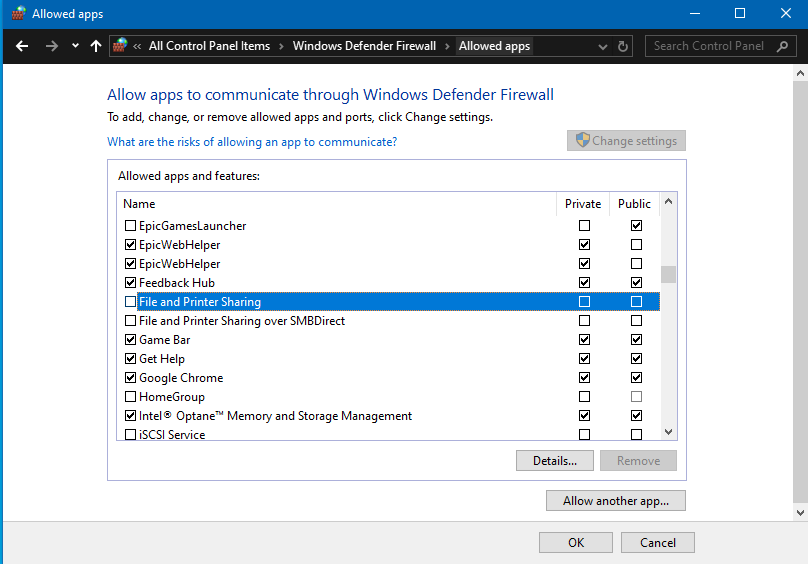The image size is (808, 564).
Task: Click the Control Panel icon in address bar
Action: click(121, 46)
